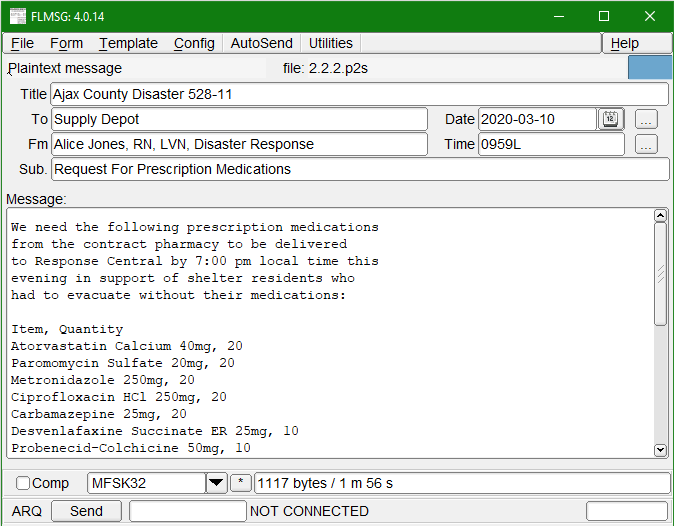This screenshot has width=674, height=526.
Task: Click the ellipsis button beside Time field
Action: point(646,144)
